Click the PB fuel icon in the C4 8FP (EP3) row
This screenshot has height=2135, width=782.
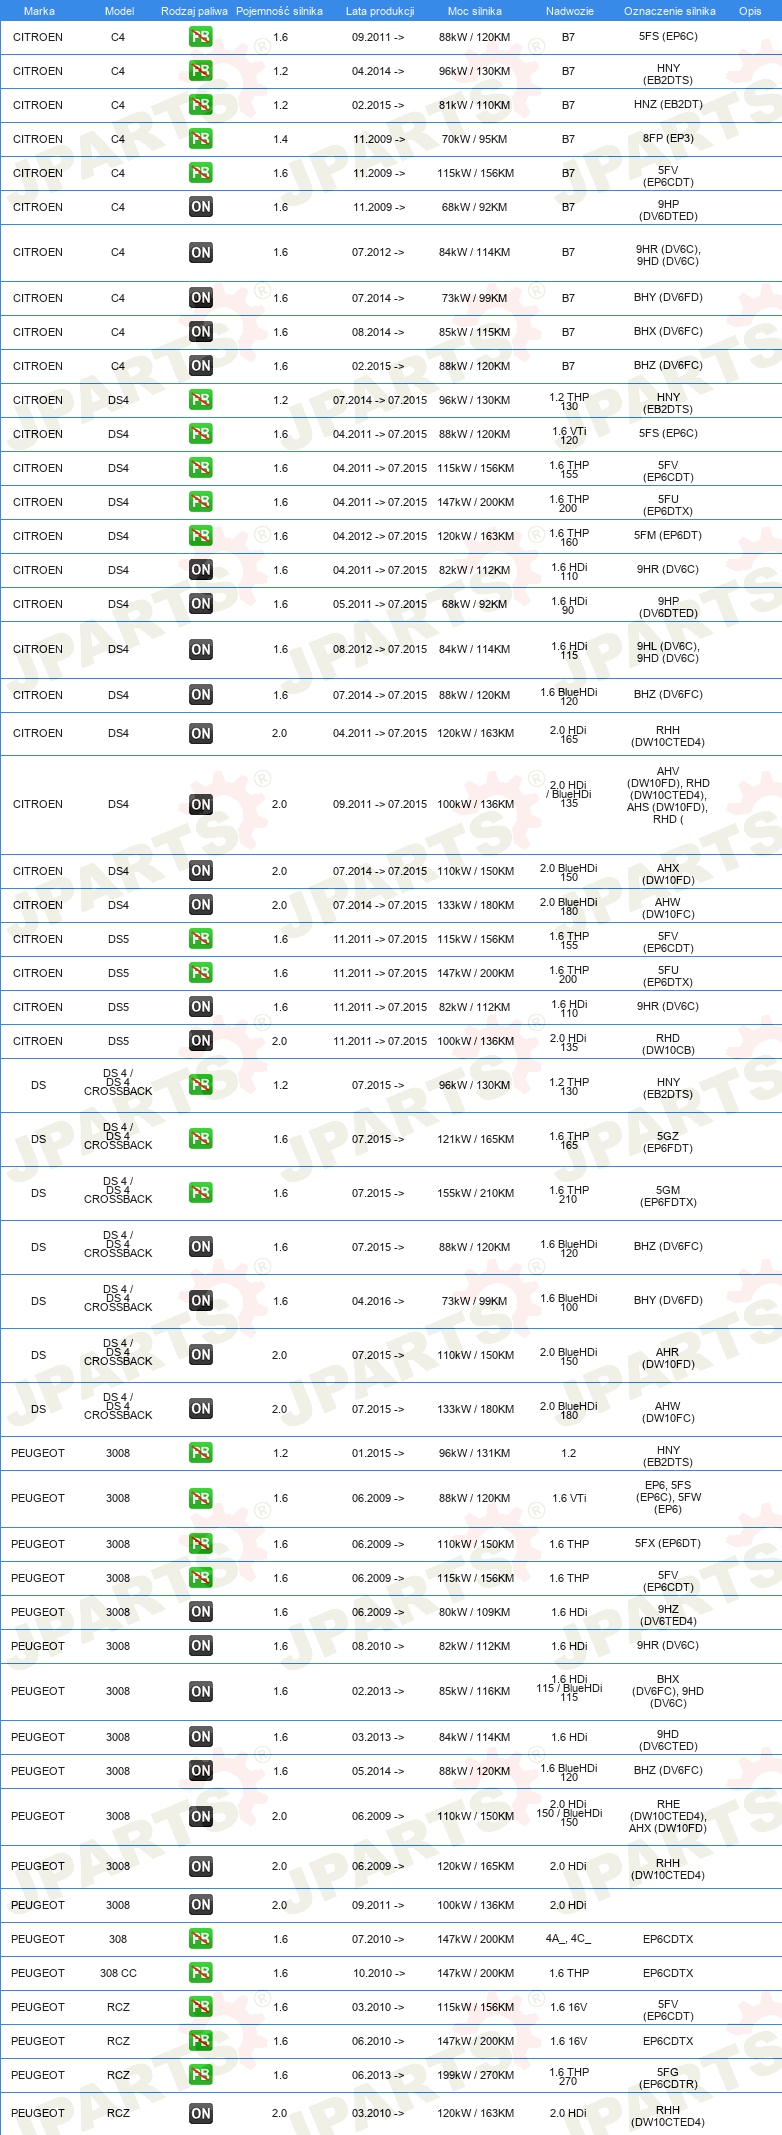[200, 139]
